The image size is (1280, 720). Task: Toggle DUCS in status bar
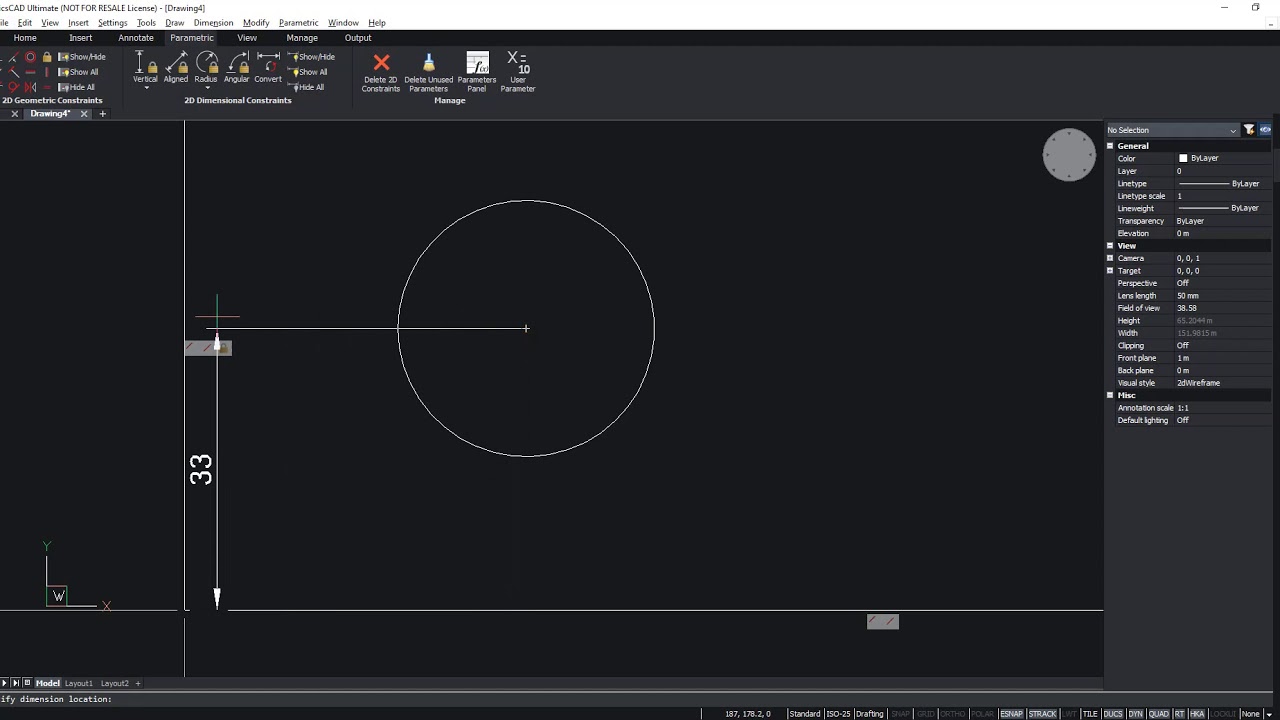[x=1112, y=714]
